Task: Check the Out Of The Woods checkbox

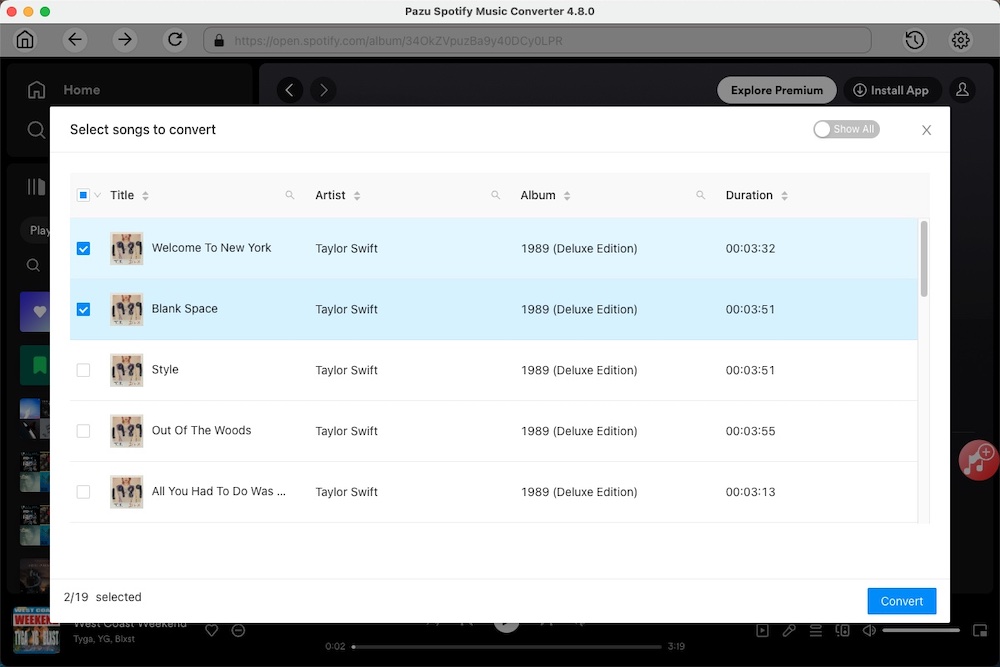Action: click(83, 431)
